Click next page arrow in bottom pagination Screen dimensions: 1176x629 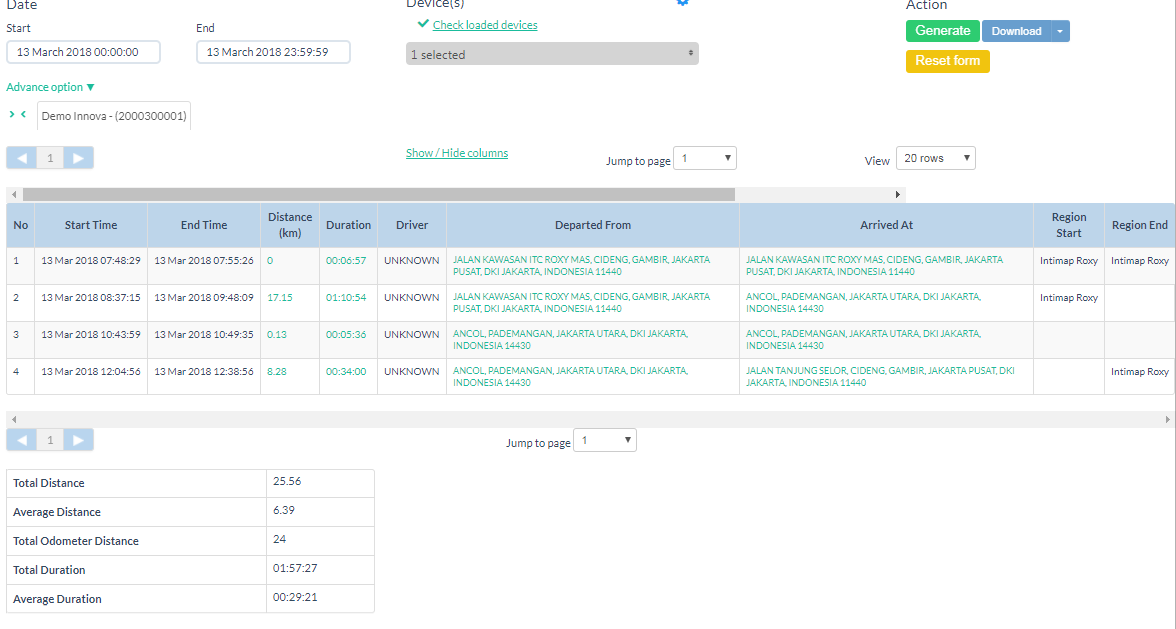point(79,439)
